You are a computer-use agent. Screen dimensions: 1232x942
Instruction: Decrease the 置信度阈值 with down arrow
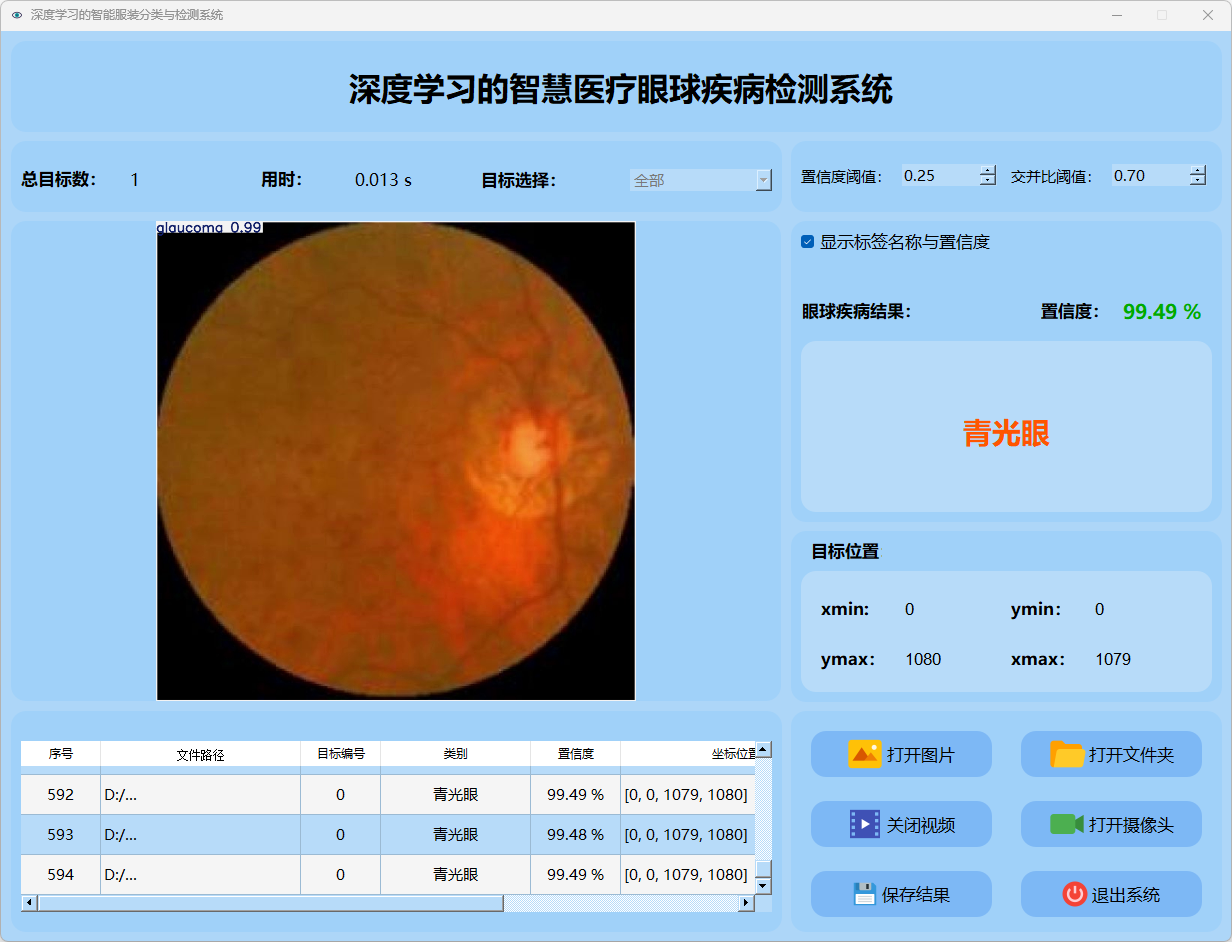pos(988,181)
